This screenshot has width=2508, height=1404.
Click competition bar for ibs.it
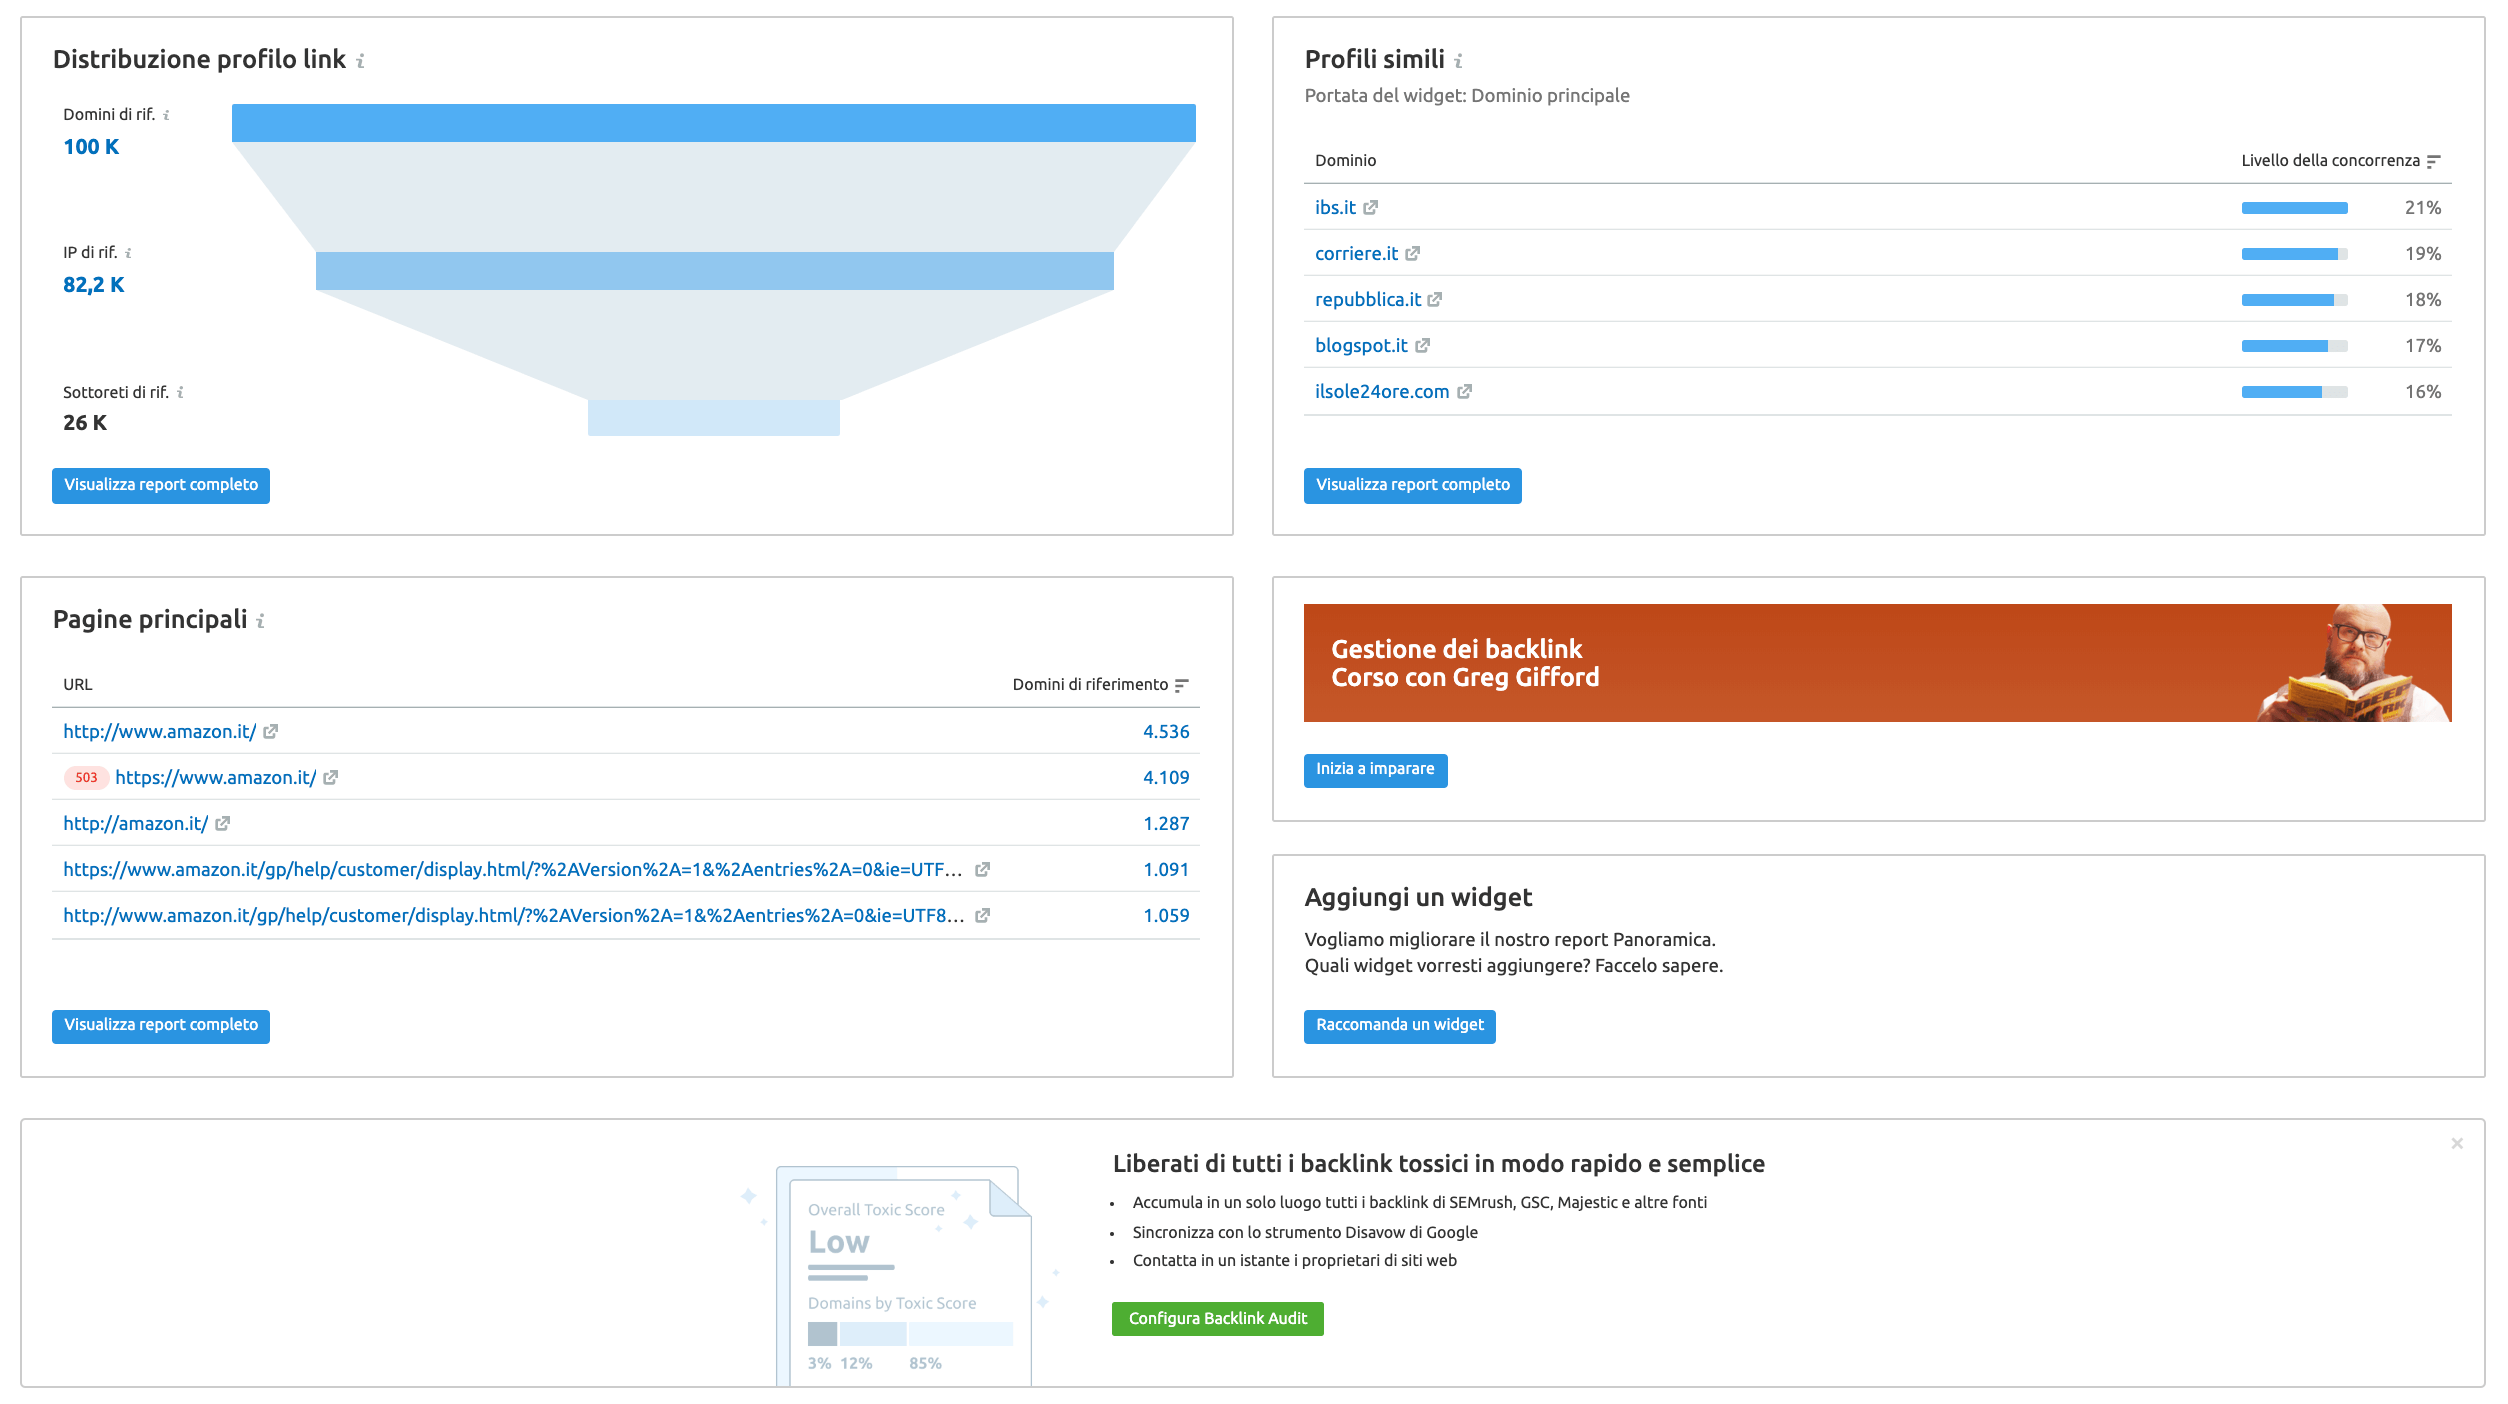click(2295, 208)
